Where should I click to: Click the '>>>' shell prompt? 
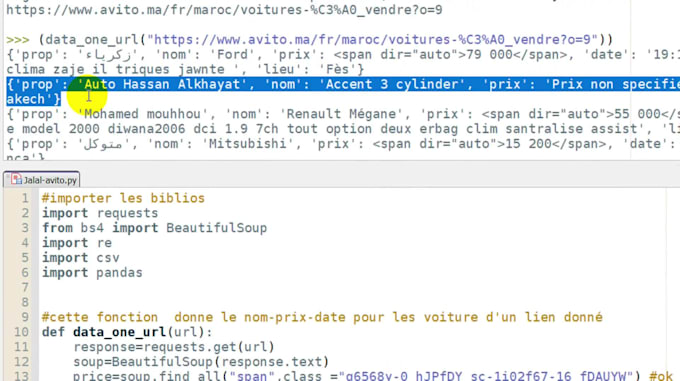[18, 40]
